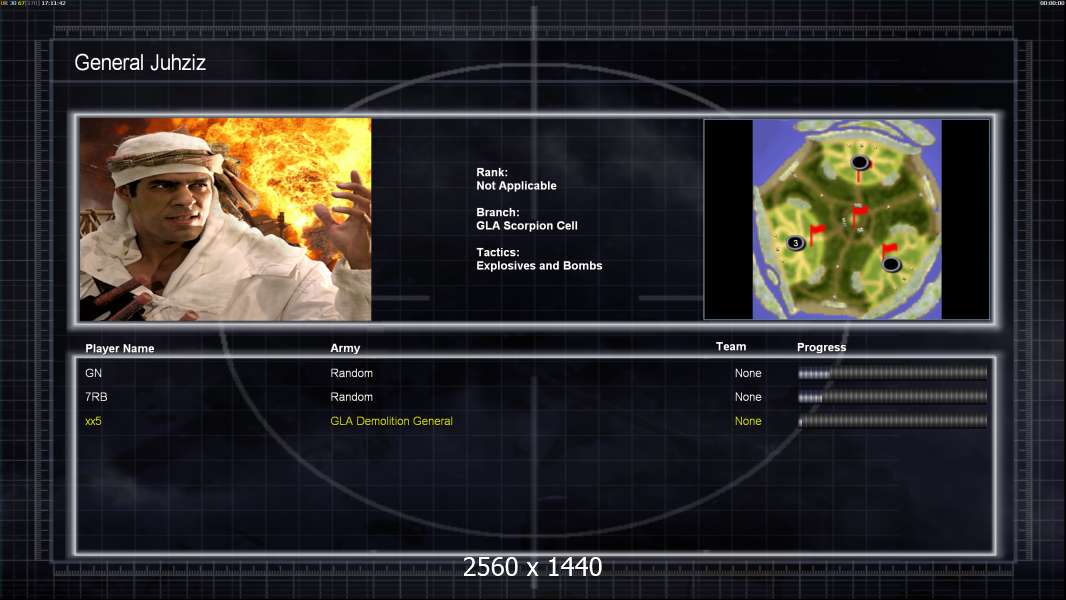This screenshot has width=1066, height=600.
Task: Click the "Army" column header
Action: click(345, 348)
